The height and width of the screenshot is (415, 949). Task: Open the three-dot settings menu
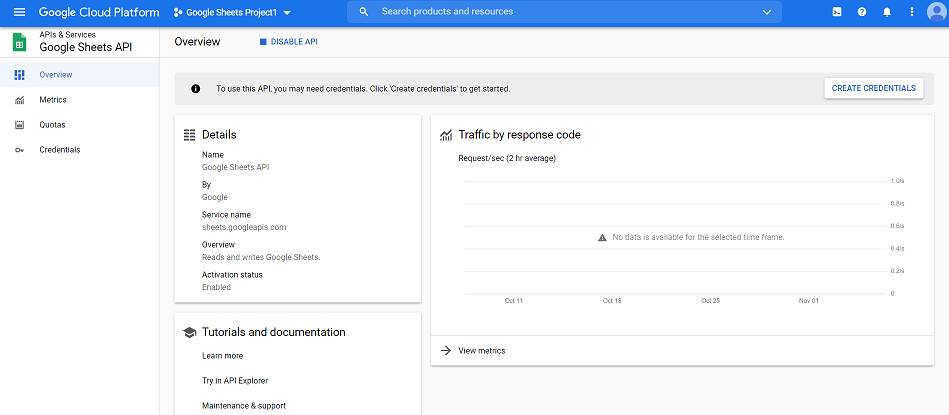click(x=911, y=12)
